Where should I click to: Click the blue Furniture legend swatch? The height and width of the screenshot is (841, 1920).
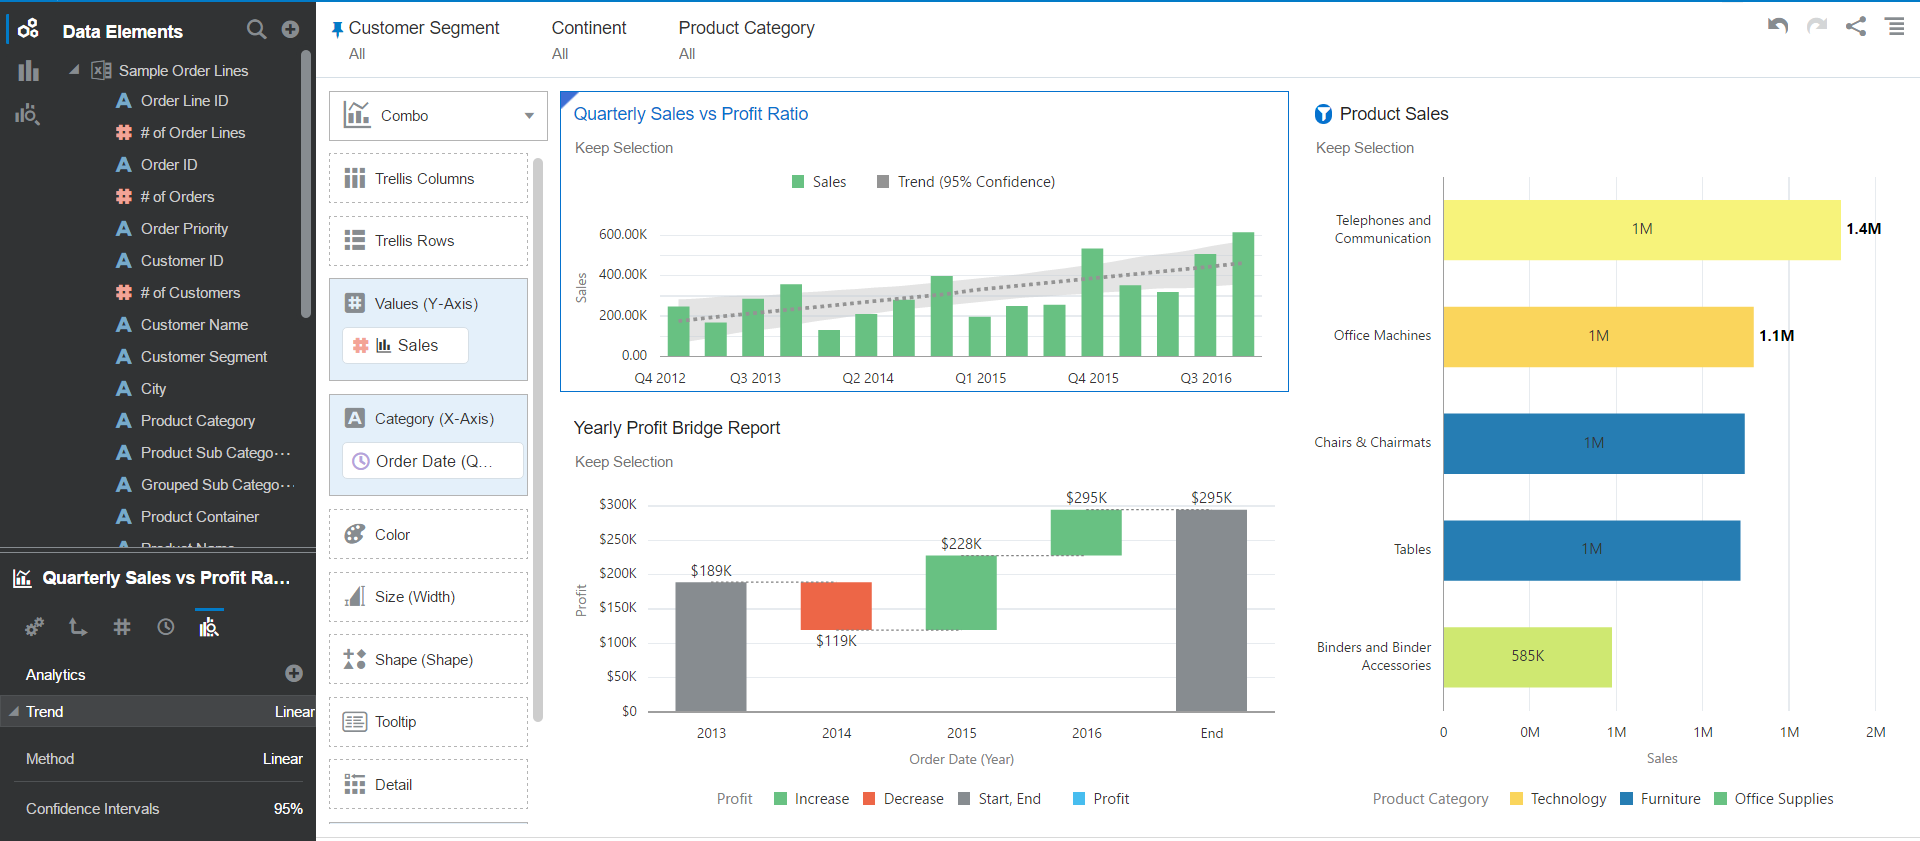click(1626, 799)
